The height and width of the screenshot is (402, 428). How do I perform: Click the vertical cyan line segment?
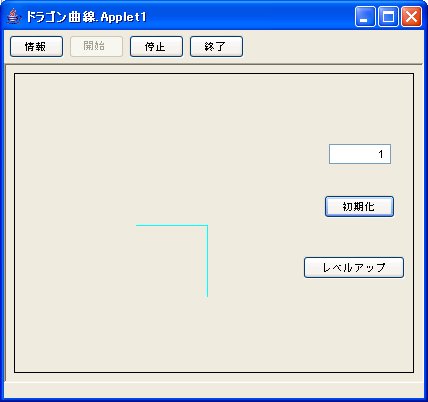(207, 261)
